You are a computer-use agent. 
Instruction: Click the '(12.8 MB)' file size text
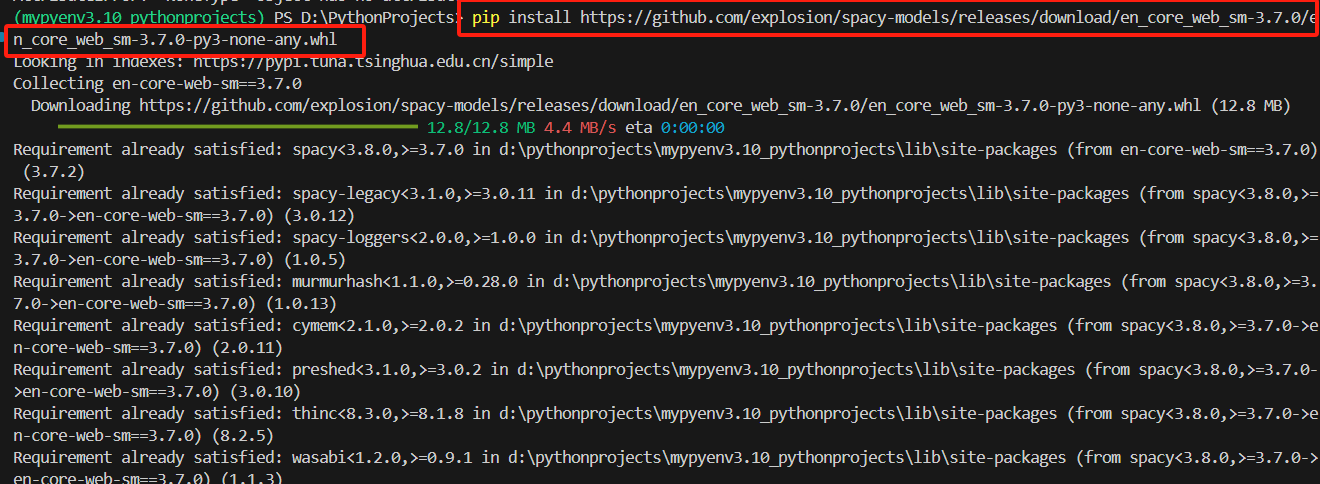point(1250,106)
